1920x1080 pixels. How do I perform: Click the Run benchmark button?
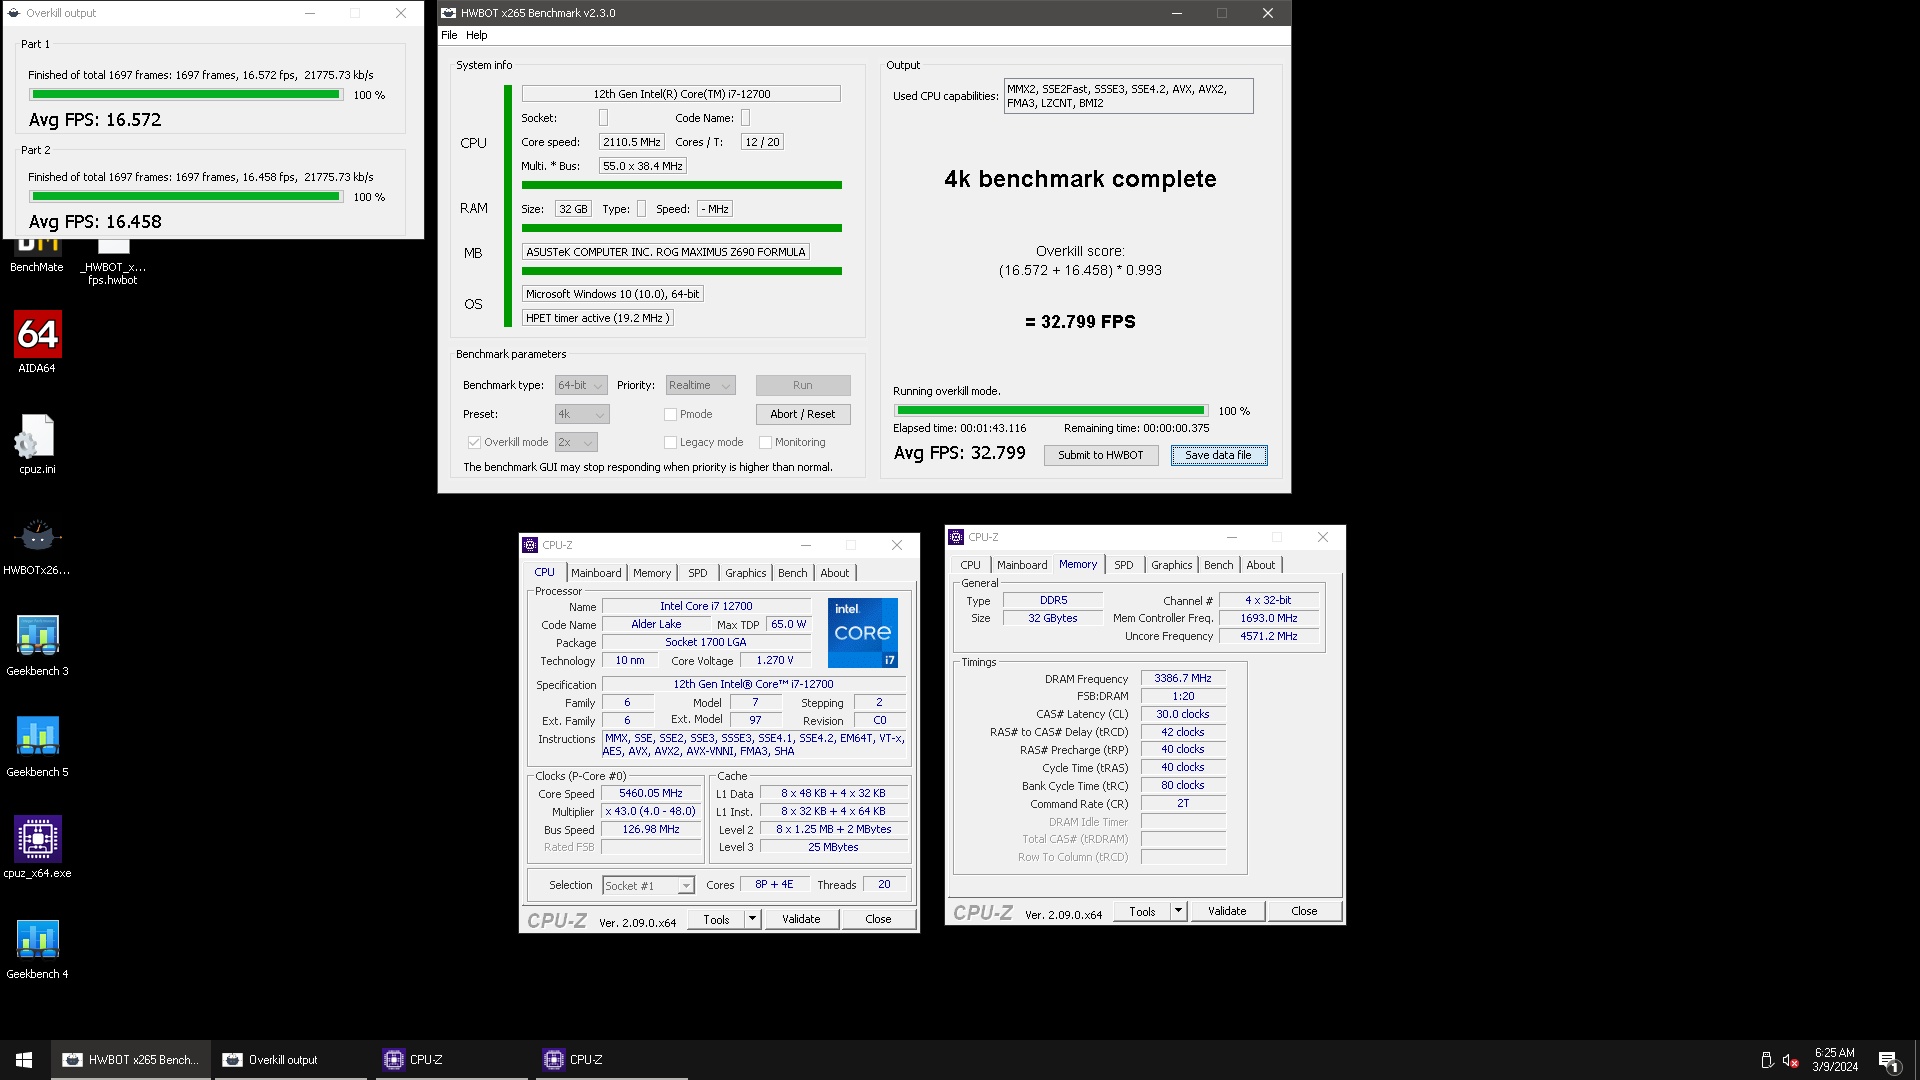click(x=803, y=385)
